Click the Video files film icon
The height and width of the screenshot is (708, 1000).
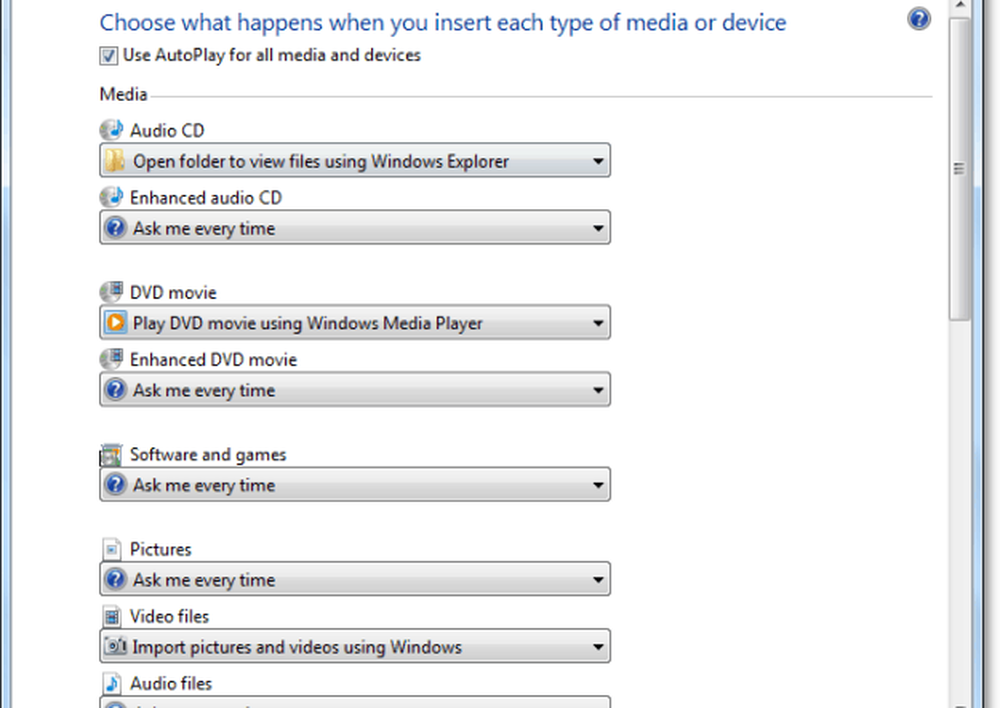click(x=112, y=616)
